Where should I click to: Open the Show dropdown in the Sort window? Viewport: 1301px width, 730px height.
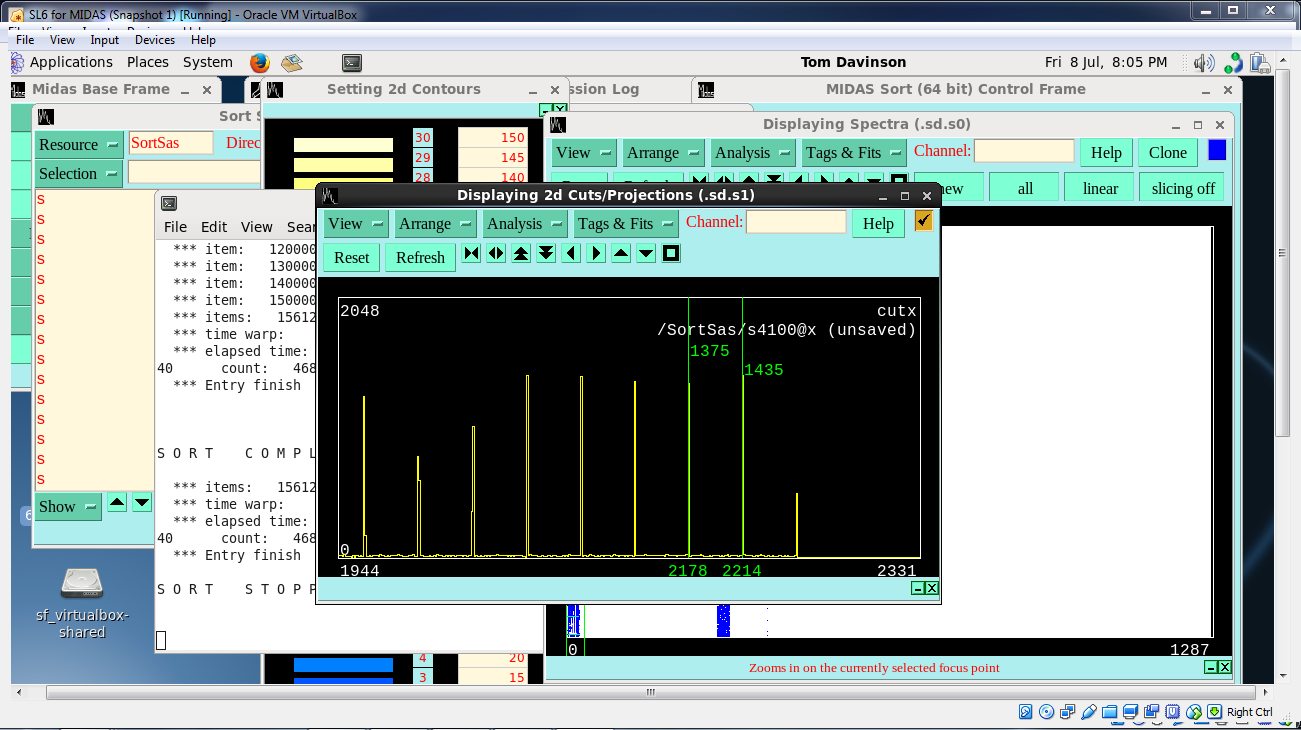pyautogui.click(x=68, y=506)
